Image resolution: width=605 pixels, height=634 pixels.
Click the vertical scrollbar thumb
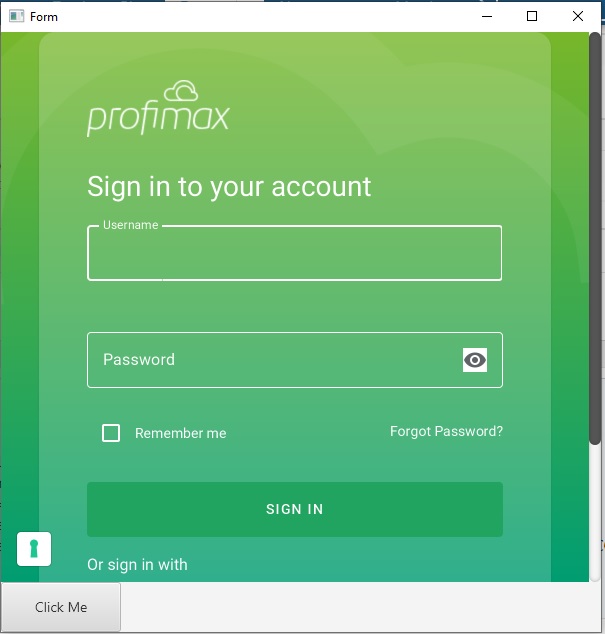(x=595, y=239)
